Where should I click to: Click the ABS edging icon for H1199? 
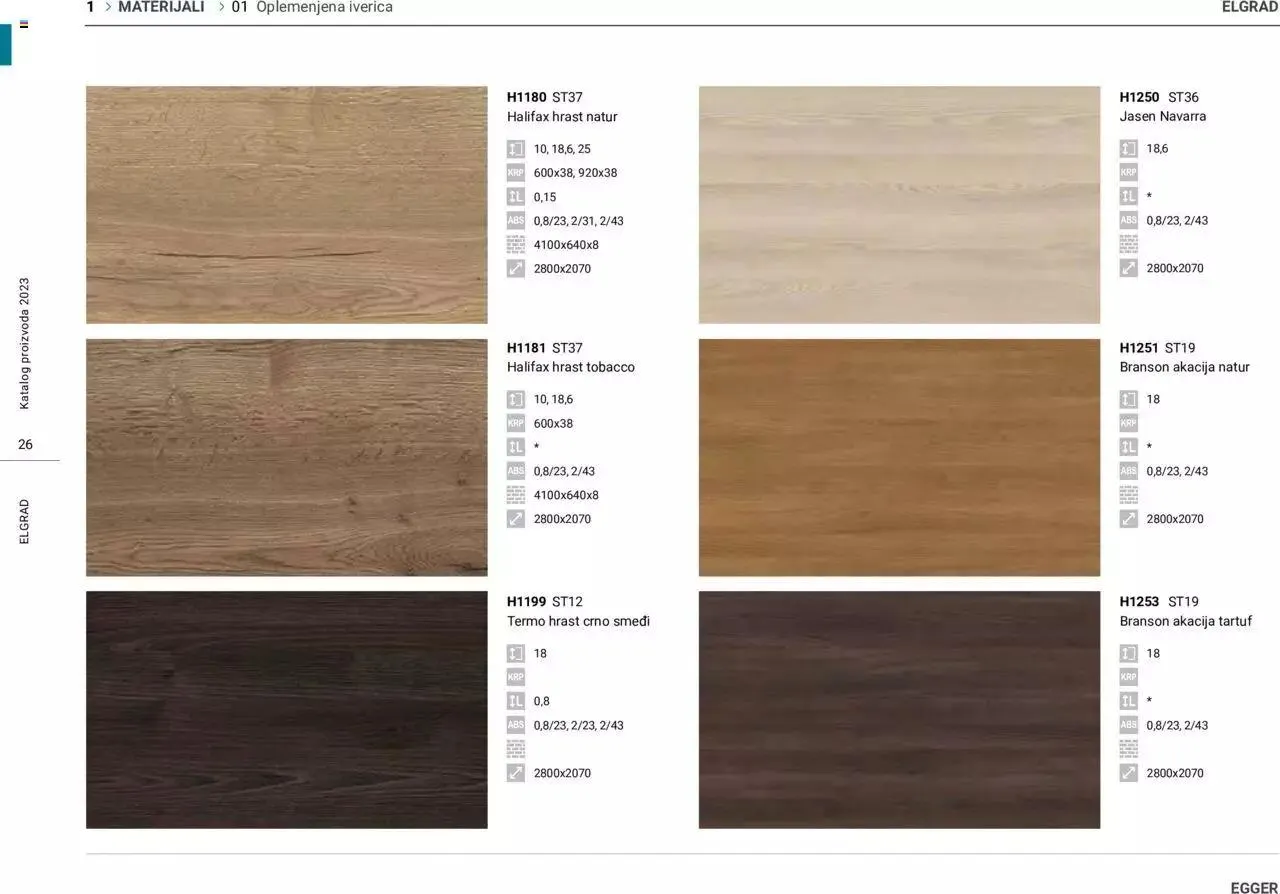[x=515, y=725]
